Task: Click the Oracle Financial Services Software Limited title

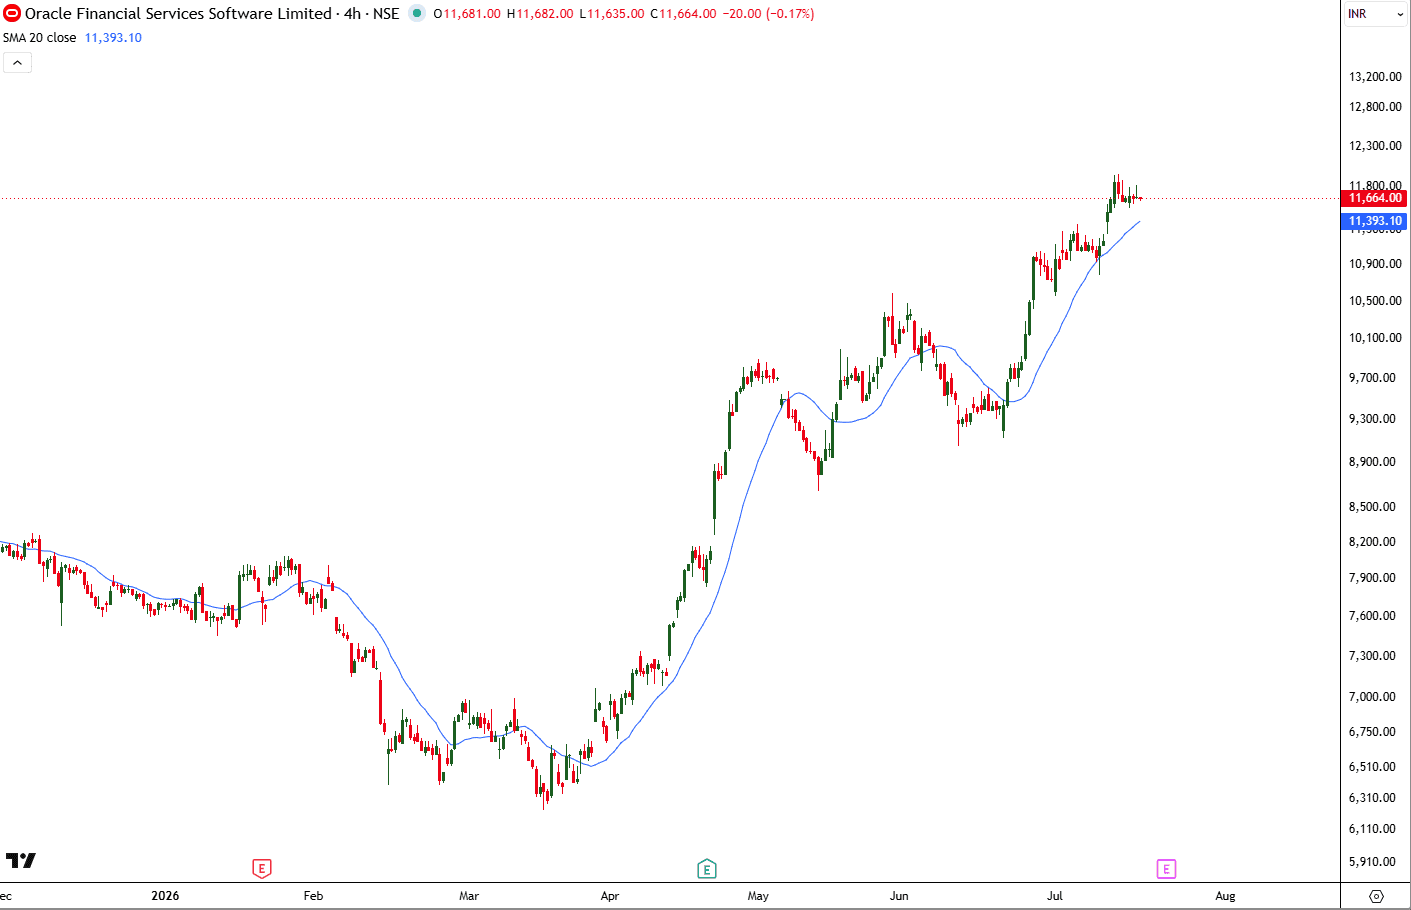Action: click(x=178, y=14)
